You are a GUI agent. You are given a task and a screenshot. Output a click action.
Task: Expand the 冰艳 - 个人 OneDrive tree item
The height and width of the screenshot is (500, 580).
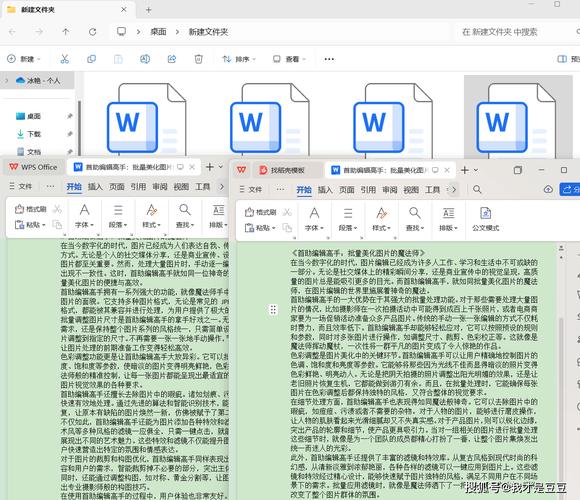[x=6, y=80]
